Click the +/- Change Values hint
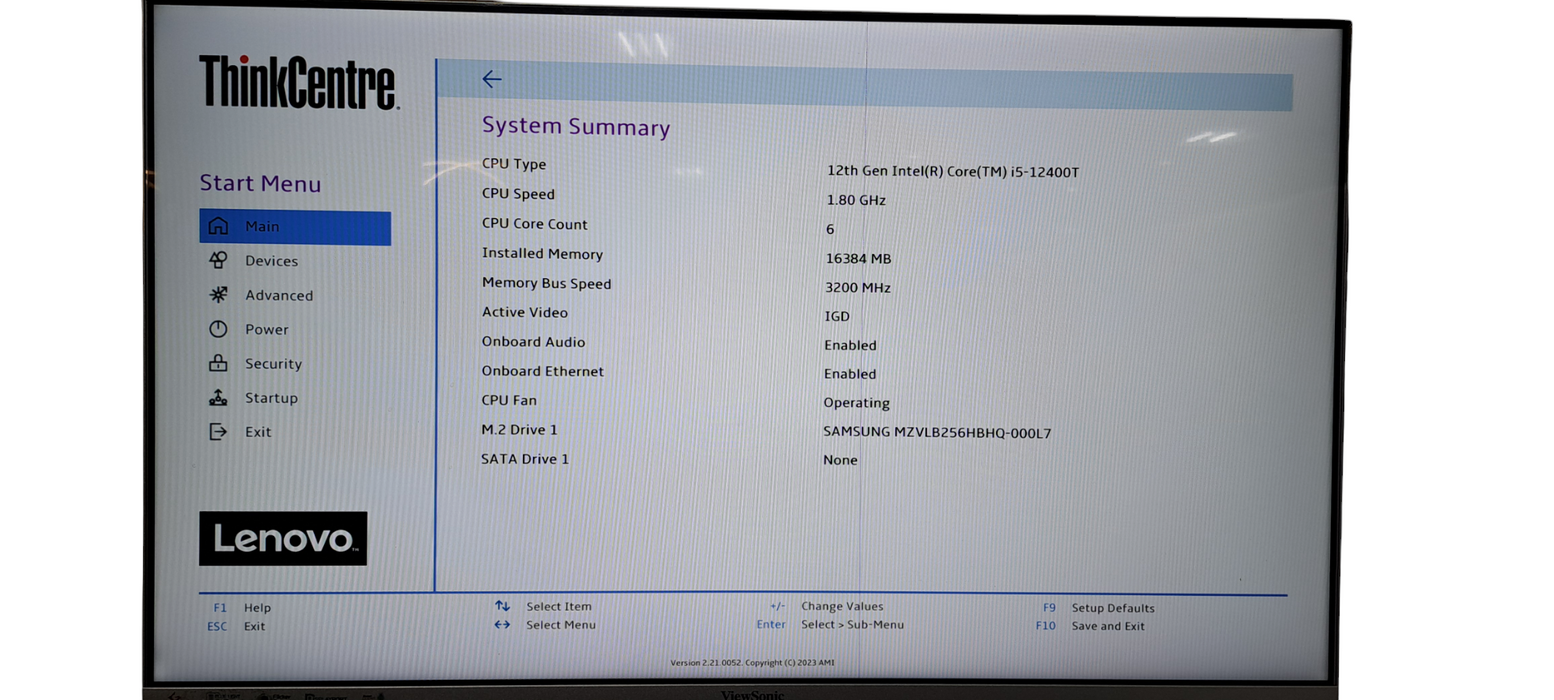The image size is (1554, 700). [826, 606]
